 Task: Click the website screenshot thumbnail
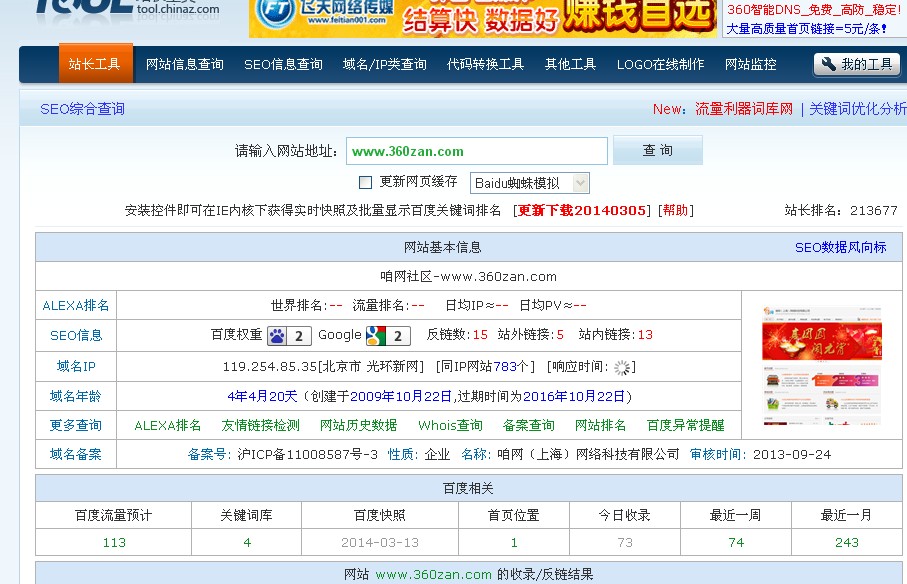coord(822,365)
